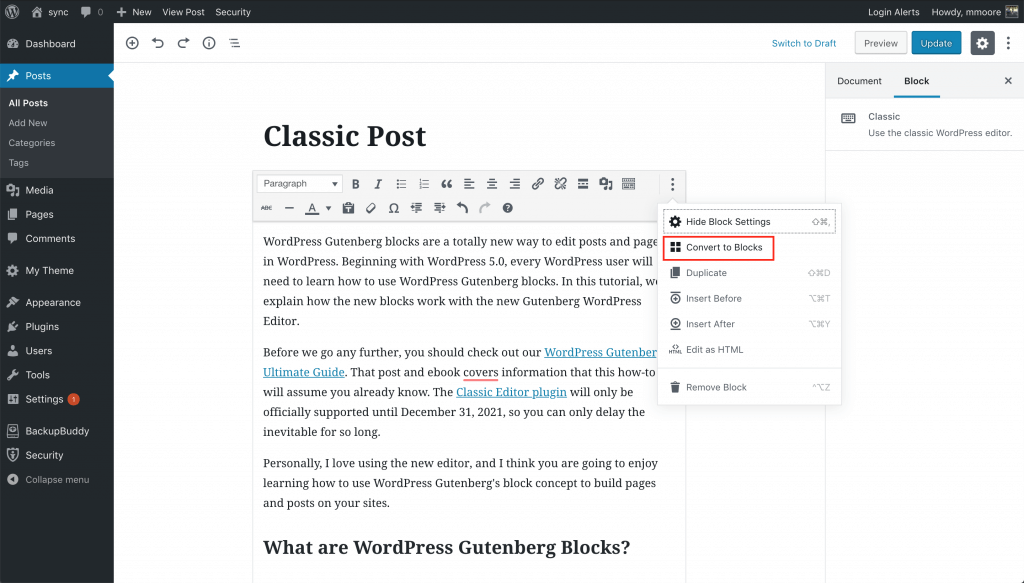Open the editor's more tools menu
The image size is (1024, 583).
(x=1008, y=43)
